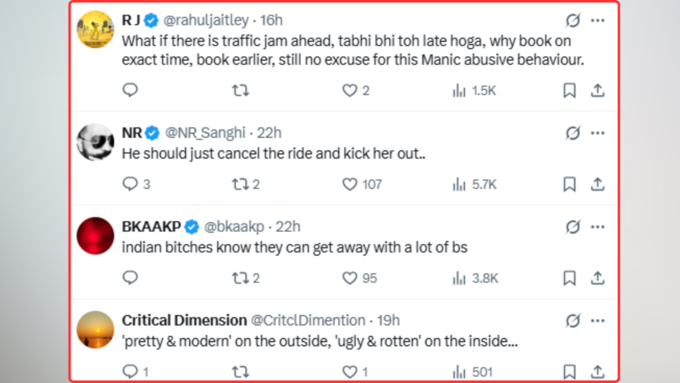Viewport: 680px width, 383px height.
Task: Open the Critical Dimension display name link
Action: click(x=184, y=321)
